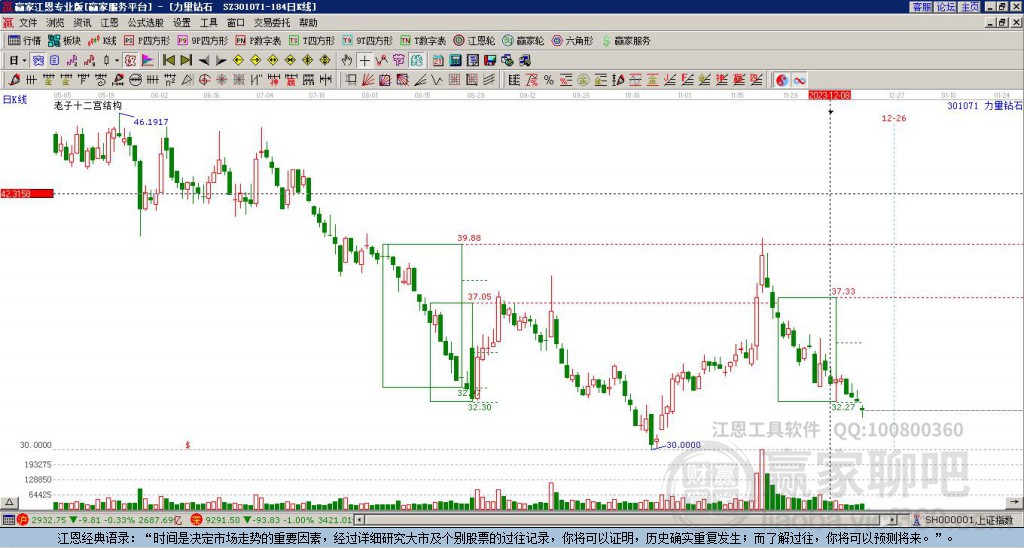The width and height of the screenshot is (1024, 548).
Task: Open the P四方形 tool
Action: [x=148, y=40]
